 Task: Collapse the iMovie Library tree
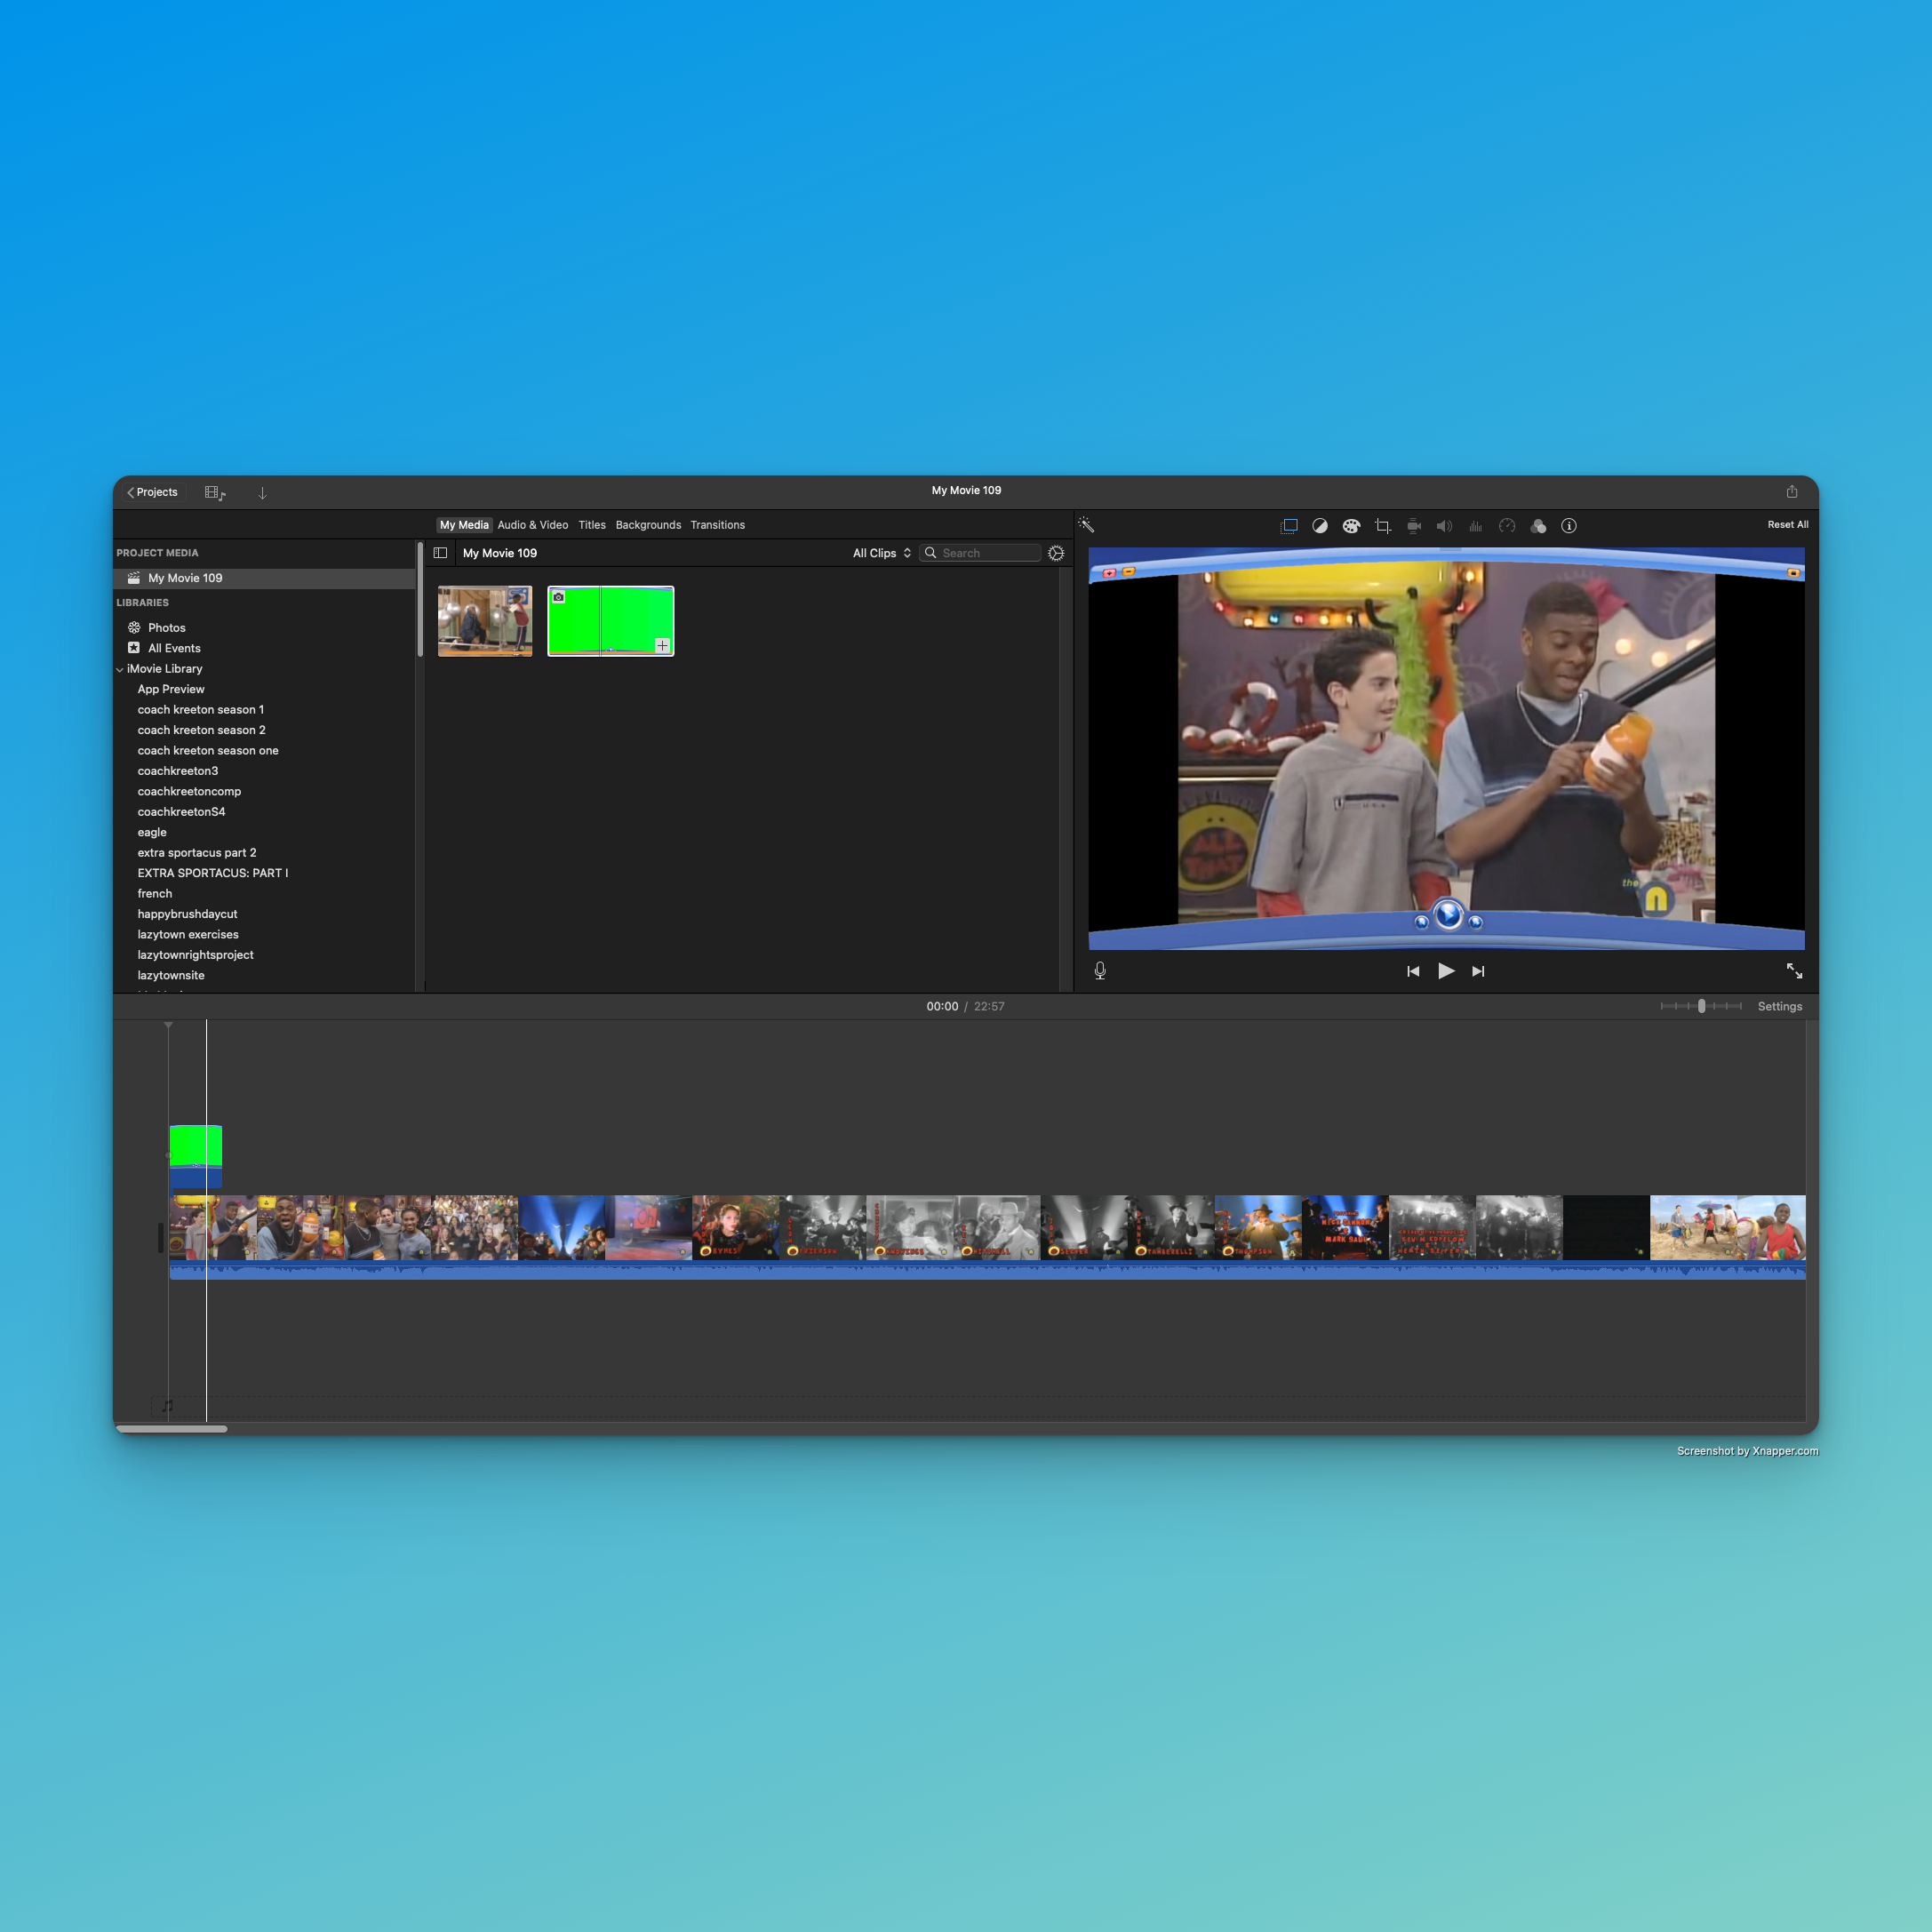tap(120, 670)
